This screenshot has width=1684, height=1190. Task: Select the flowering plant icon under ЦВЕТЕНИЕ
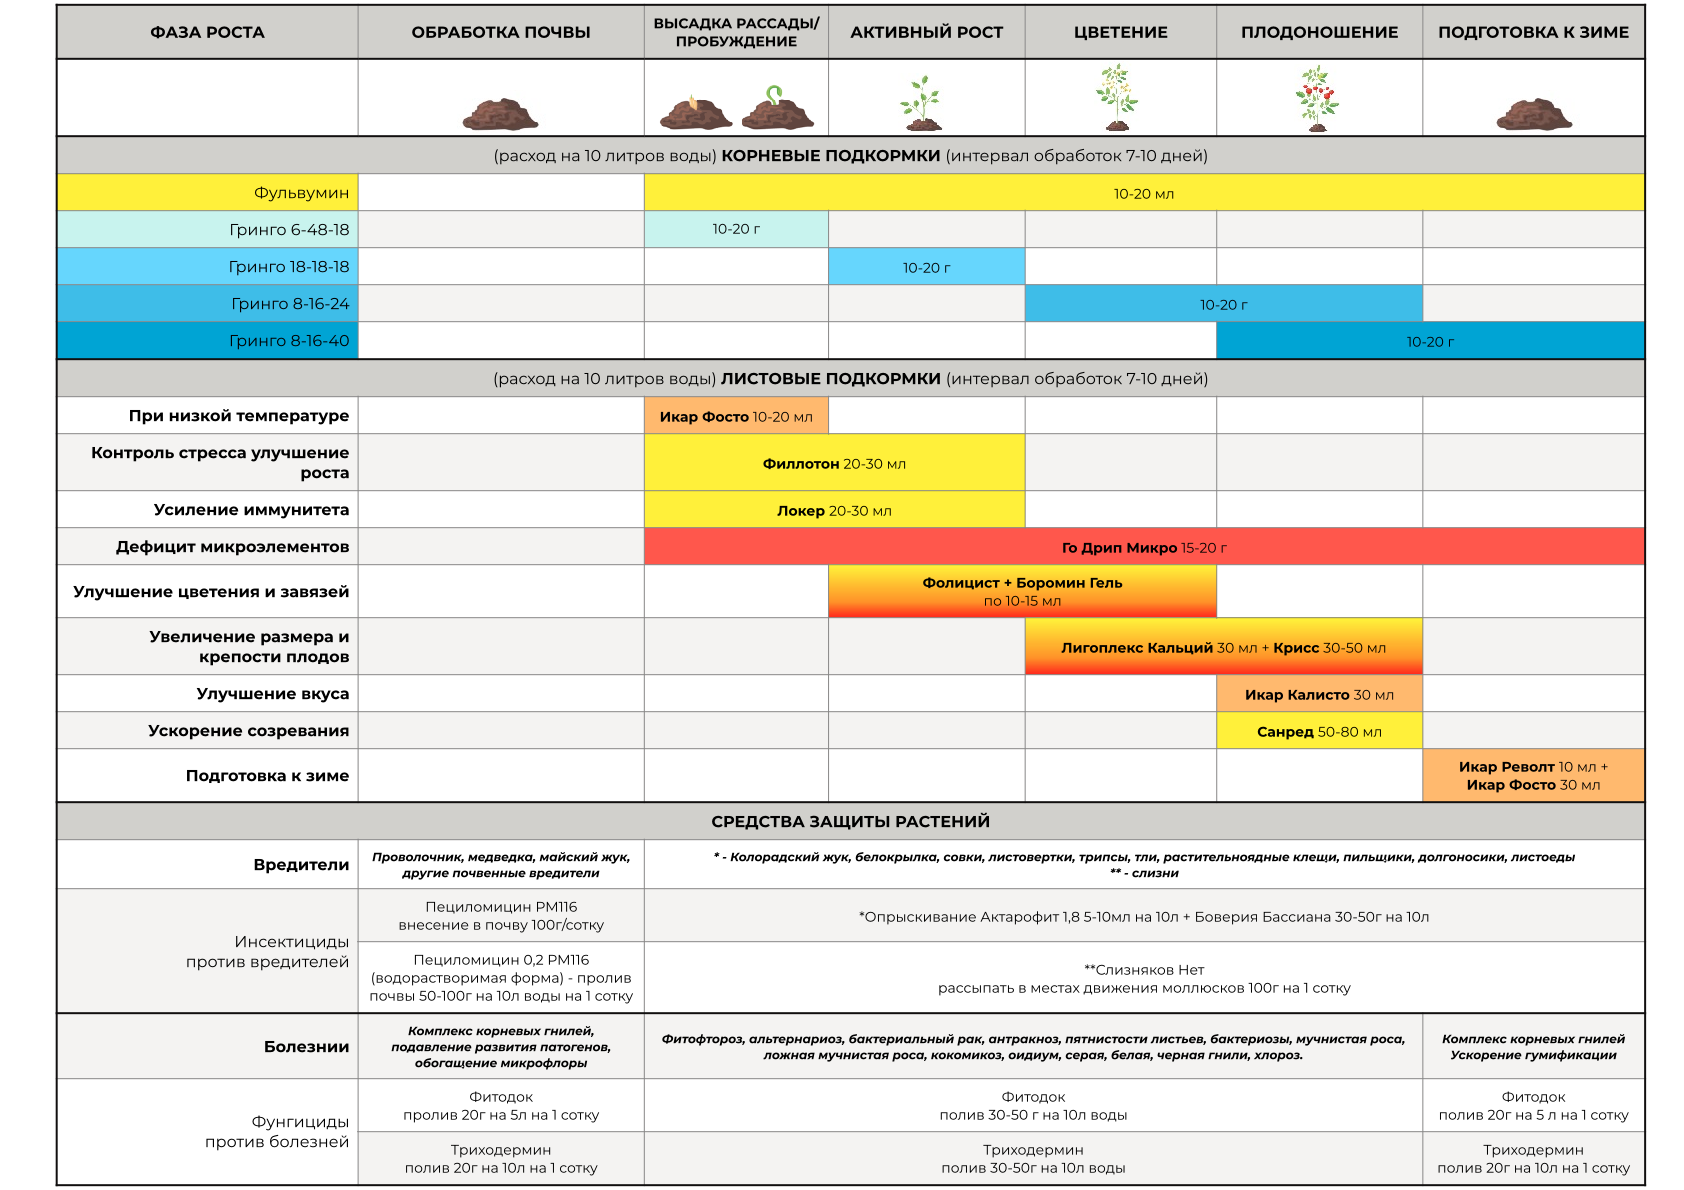coord(1117,98)
